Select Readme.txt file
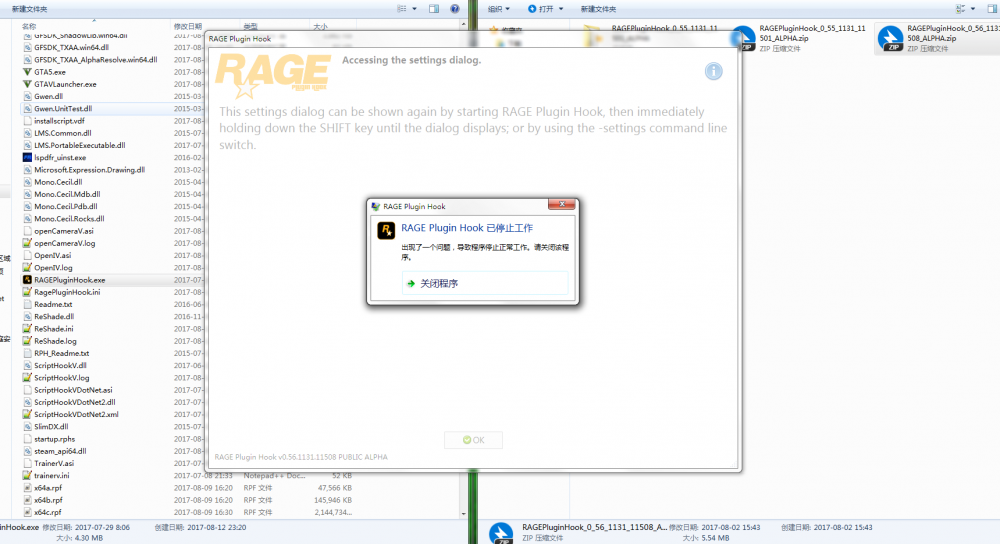1000x544 pixels. tap(53, 304)
